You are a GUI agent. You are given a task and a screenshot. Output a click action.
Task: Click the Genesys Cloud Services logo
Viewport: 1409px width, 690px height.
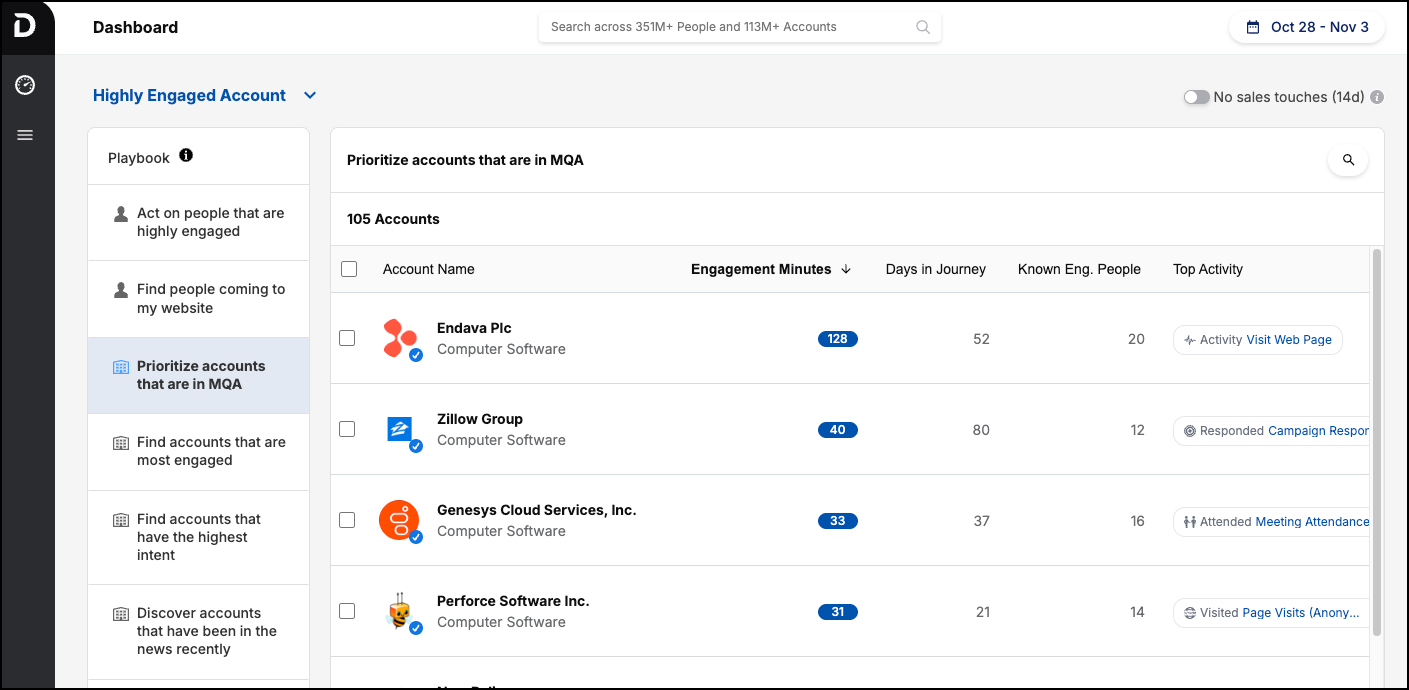click(399, 520)
